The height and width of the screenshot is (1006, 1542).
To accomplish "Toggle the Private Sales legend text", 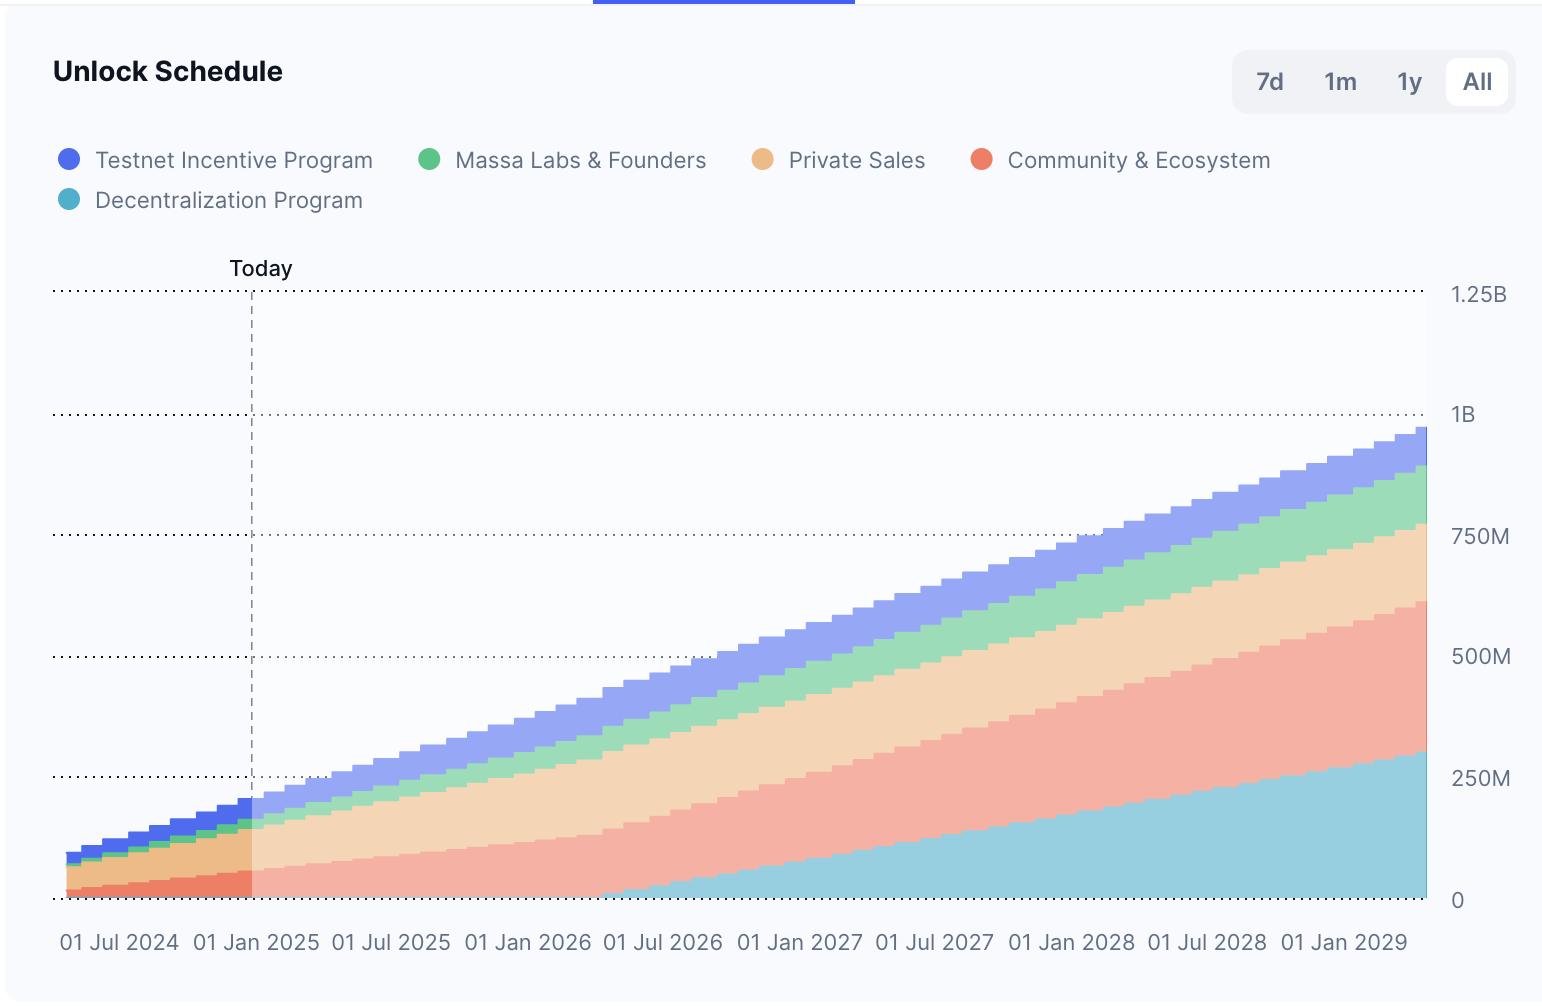I will (x=856, y=160).
